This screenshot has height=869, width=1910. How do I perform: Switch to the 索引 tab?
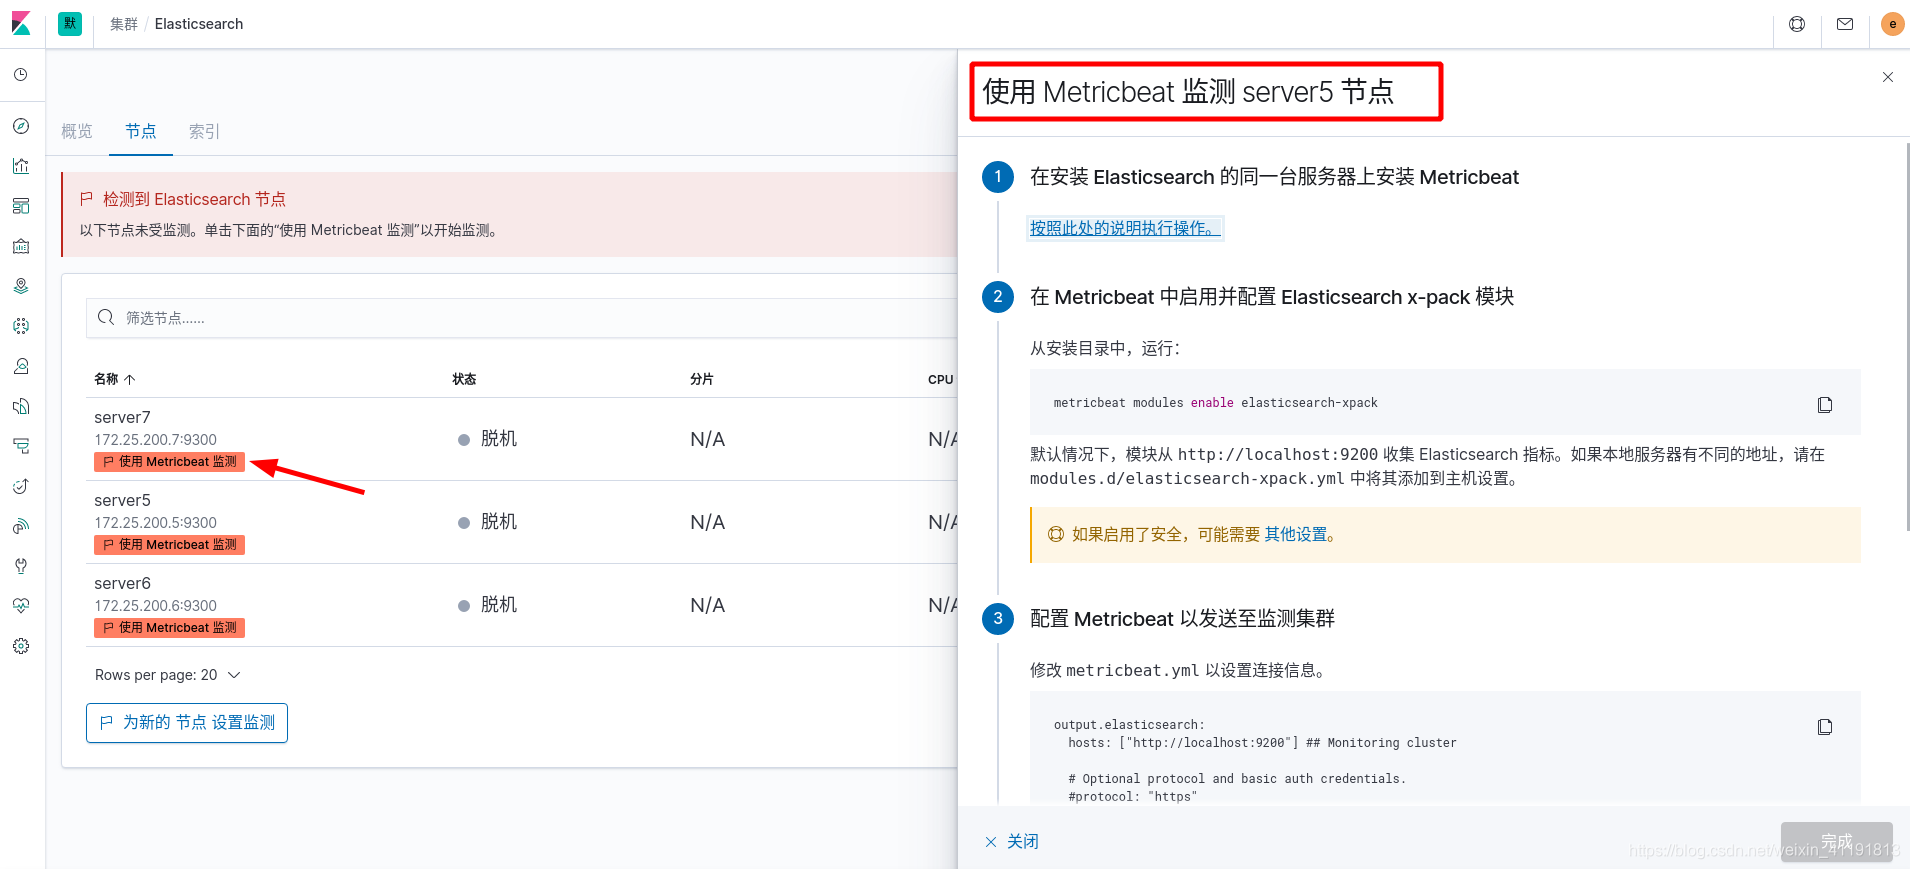[204, 131]
